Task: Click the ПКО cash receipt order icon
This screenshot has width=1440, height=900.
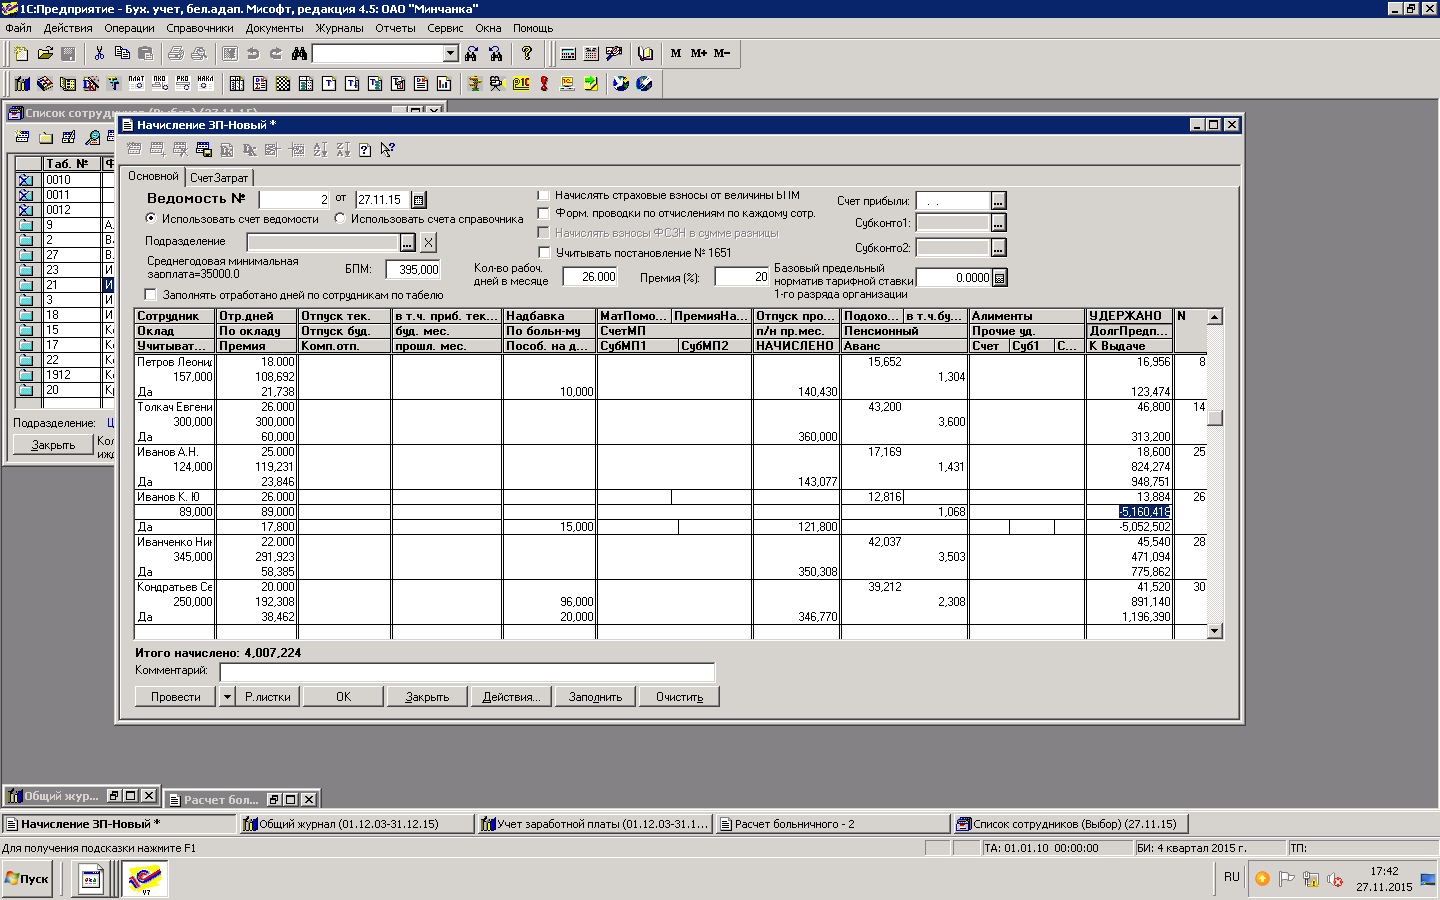Action: click(160, 83)
